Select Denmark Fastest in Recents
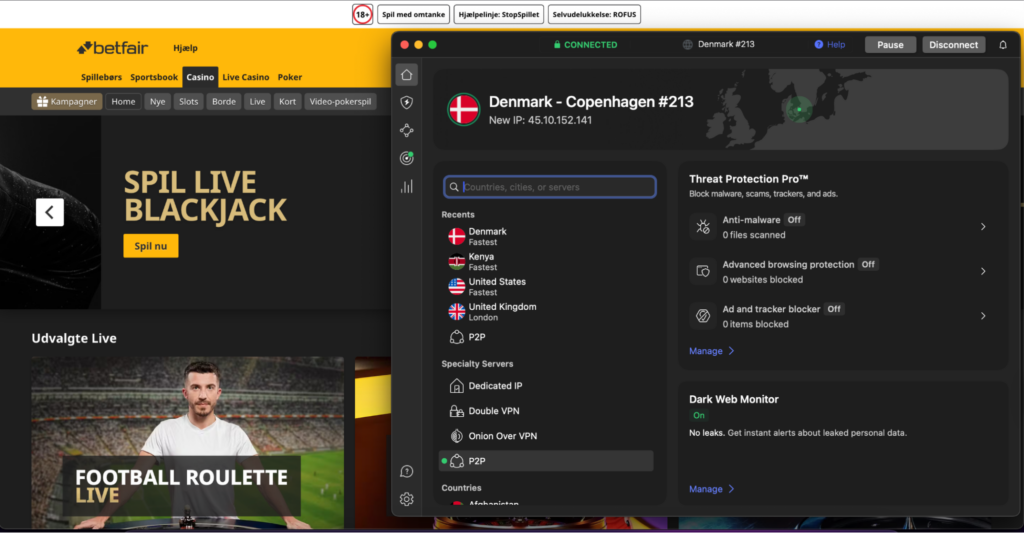Screen dimensions: 1024x533 546,236
